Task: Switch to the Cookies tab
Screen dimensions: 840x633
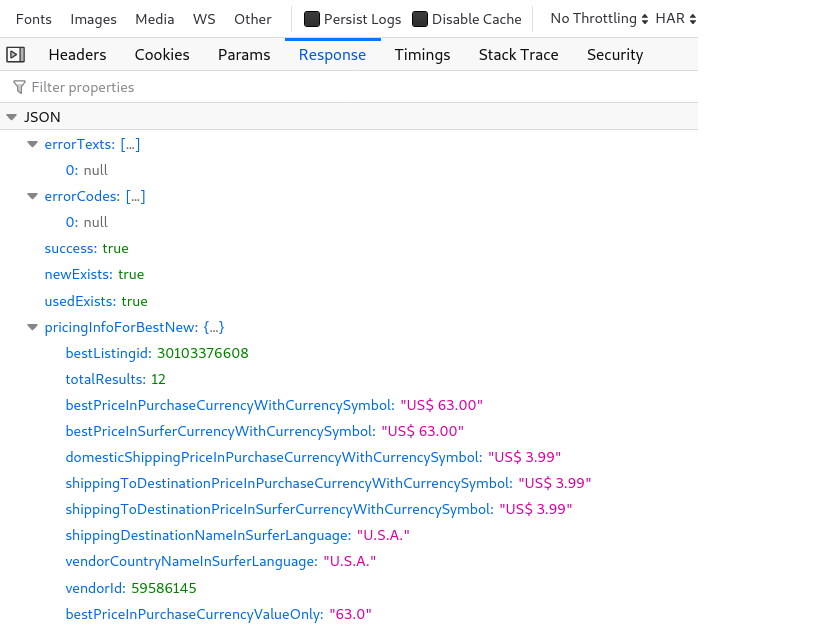Action: click(162, 55)
